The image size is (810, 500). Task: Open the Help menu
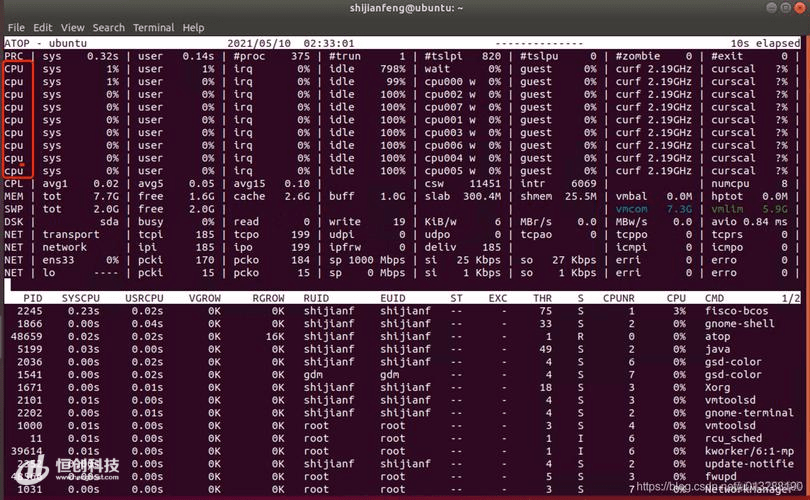[193, 27]
